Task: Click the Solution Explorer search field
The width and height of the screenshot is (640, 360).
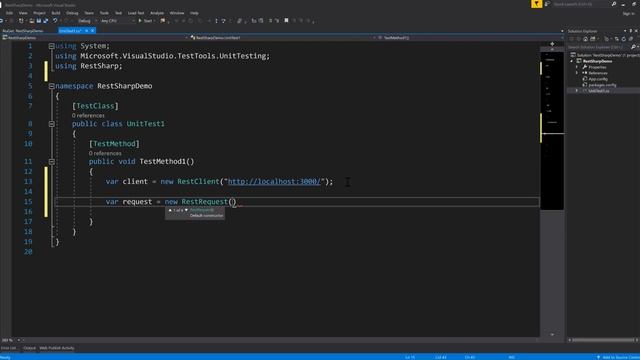Action: click(x=598, y=47)
